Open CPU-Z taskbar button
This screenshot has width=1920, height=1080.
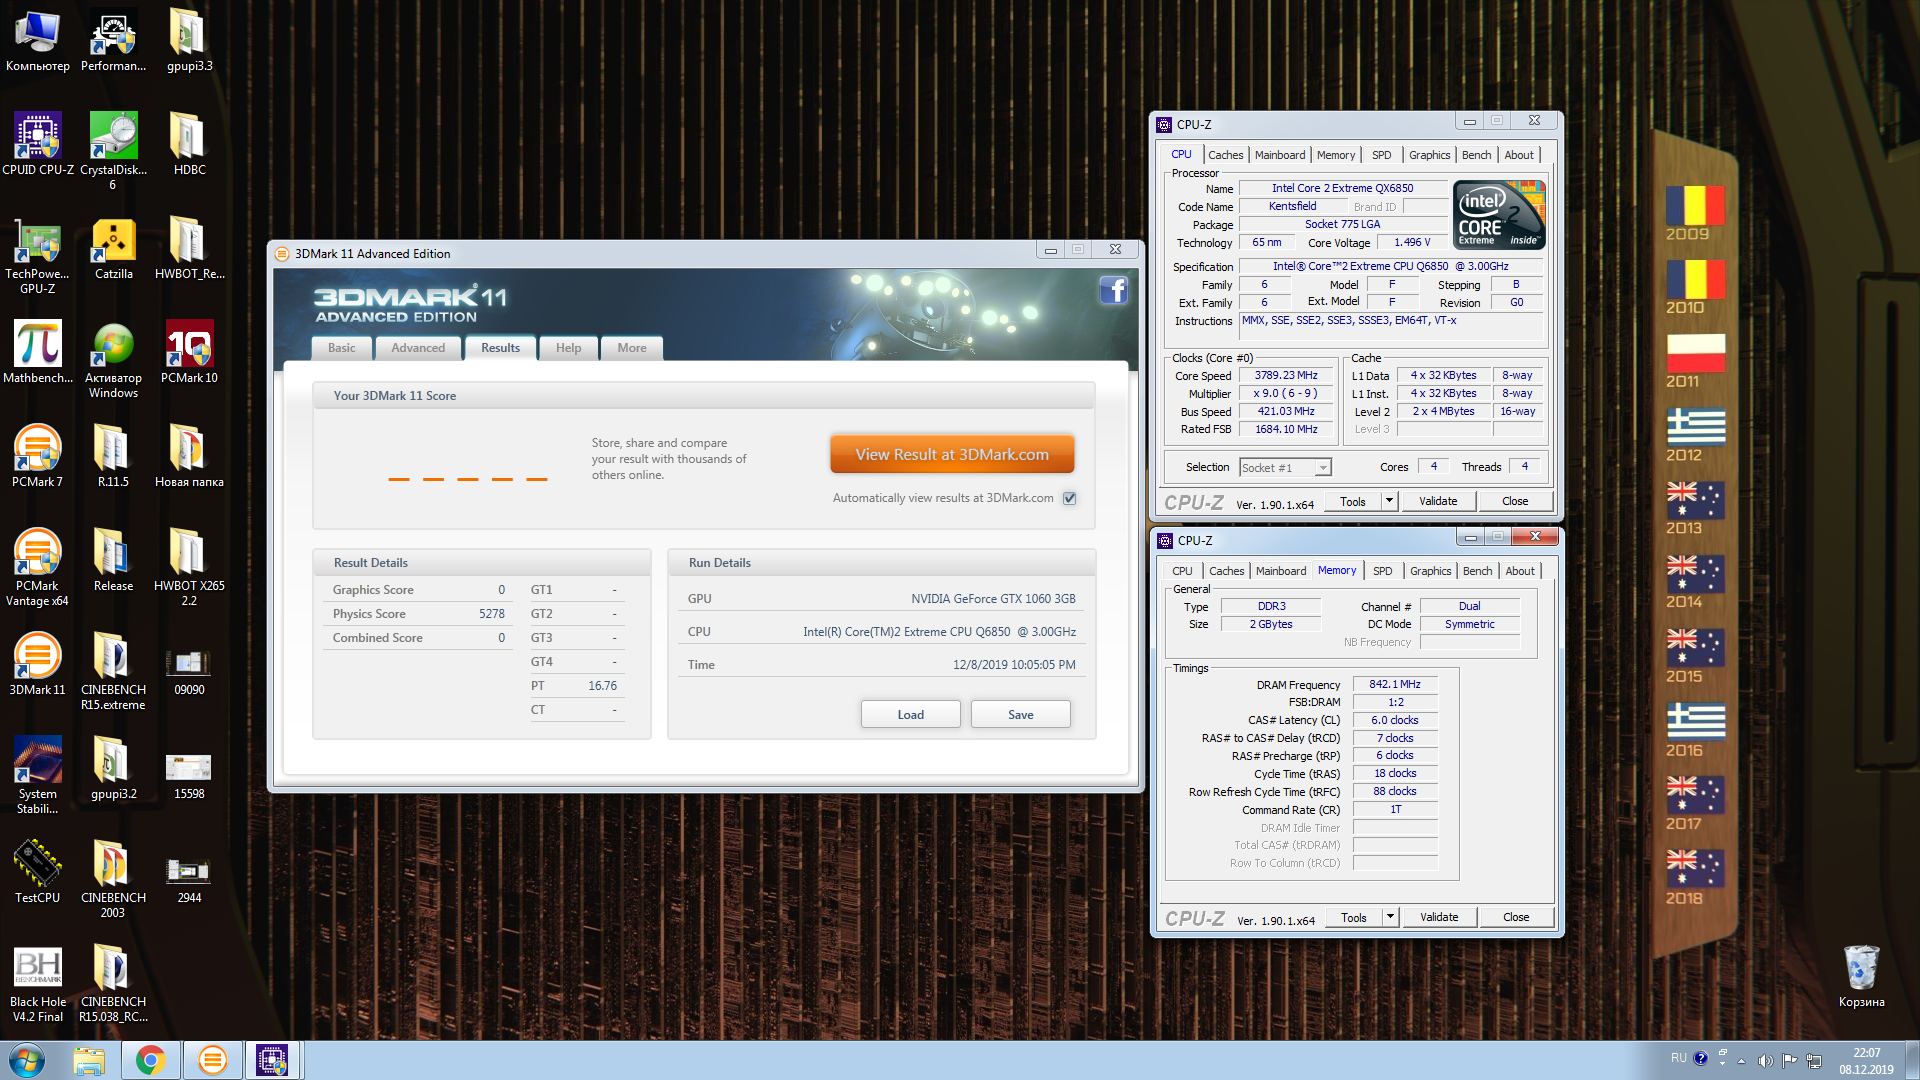click(x=273, y=1060)
